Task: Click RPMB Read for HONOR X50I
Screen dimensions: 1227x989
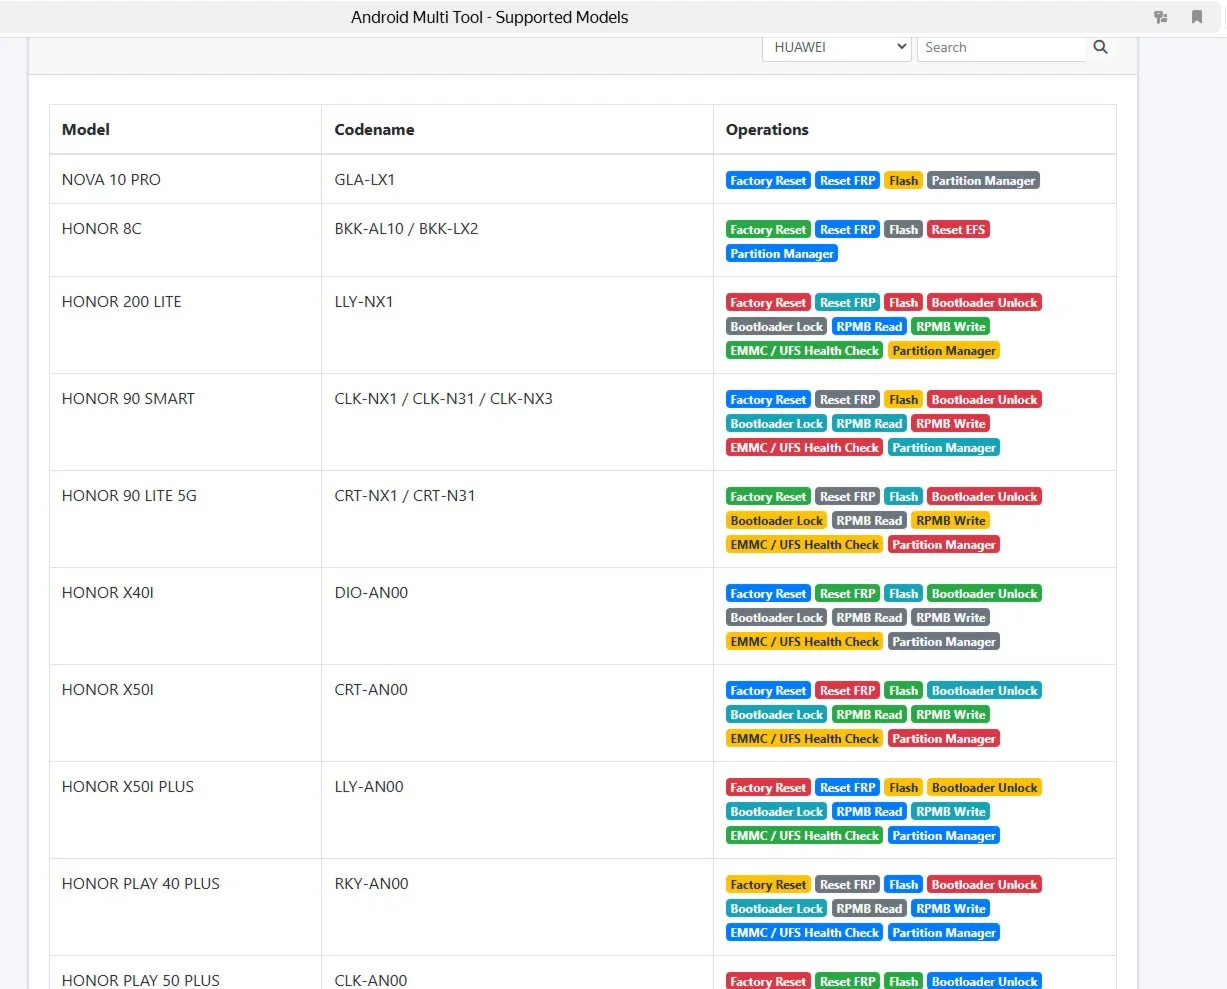Action: point(869,715)
